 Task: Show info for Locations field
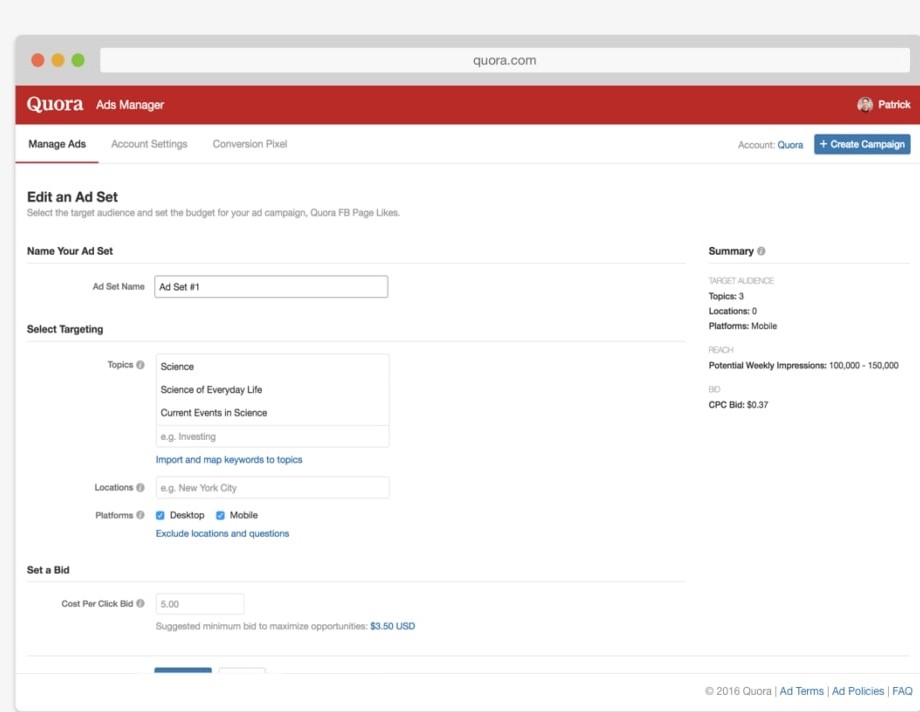tap(140, 487)
